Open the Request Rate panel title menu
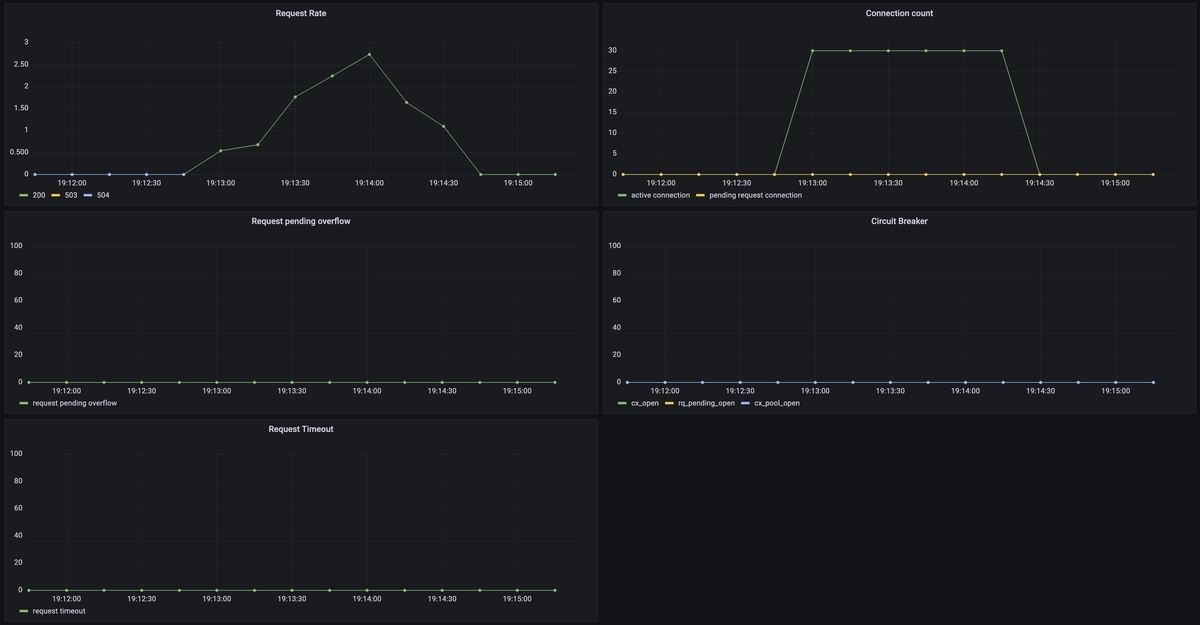1200x625 pixels. (x=301, y=13)
